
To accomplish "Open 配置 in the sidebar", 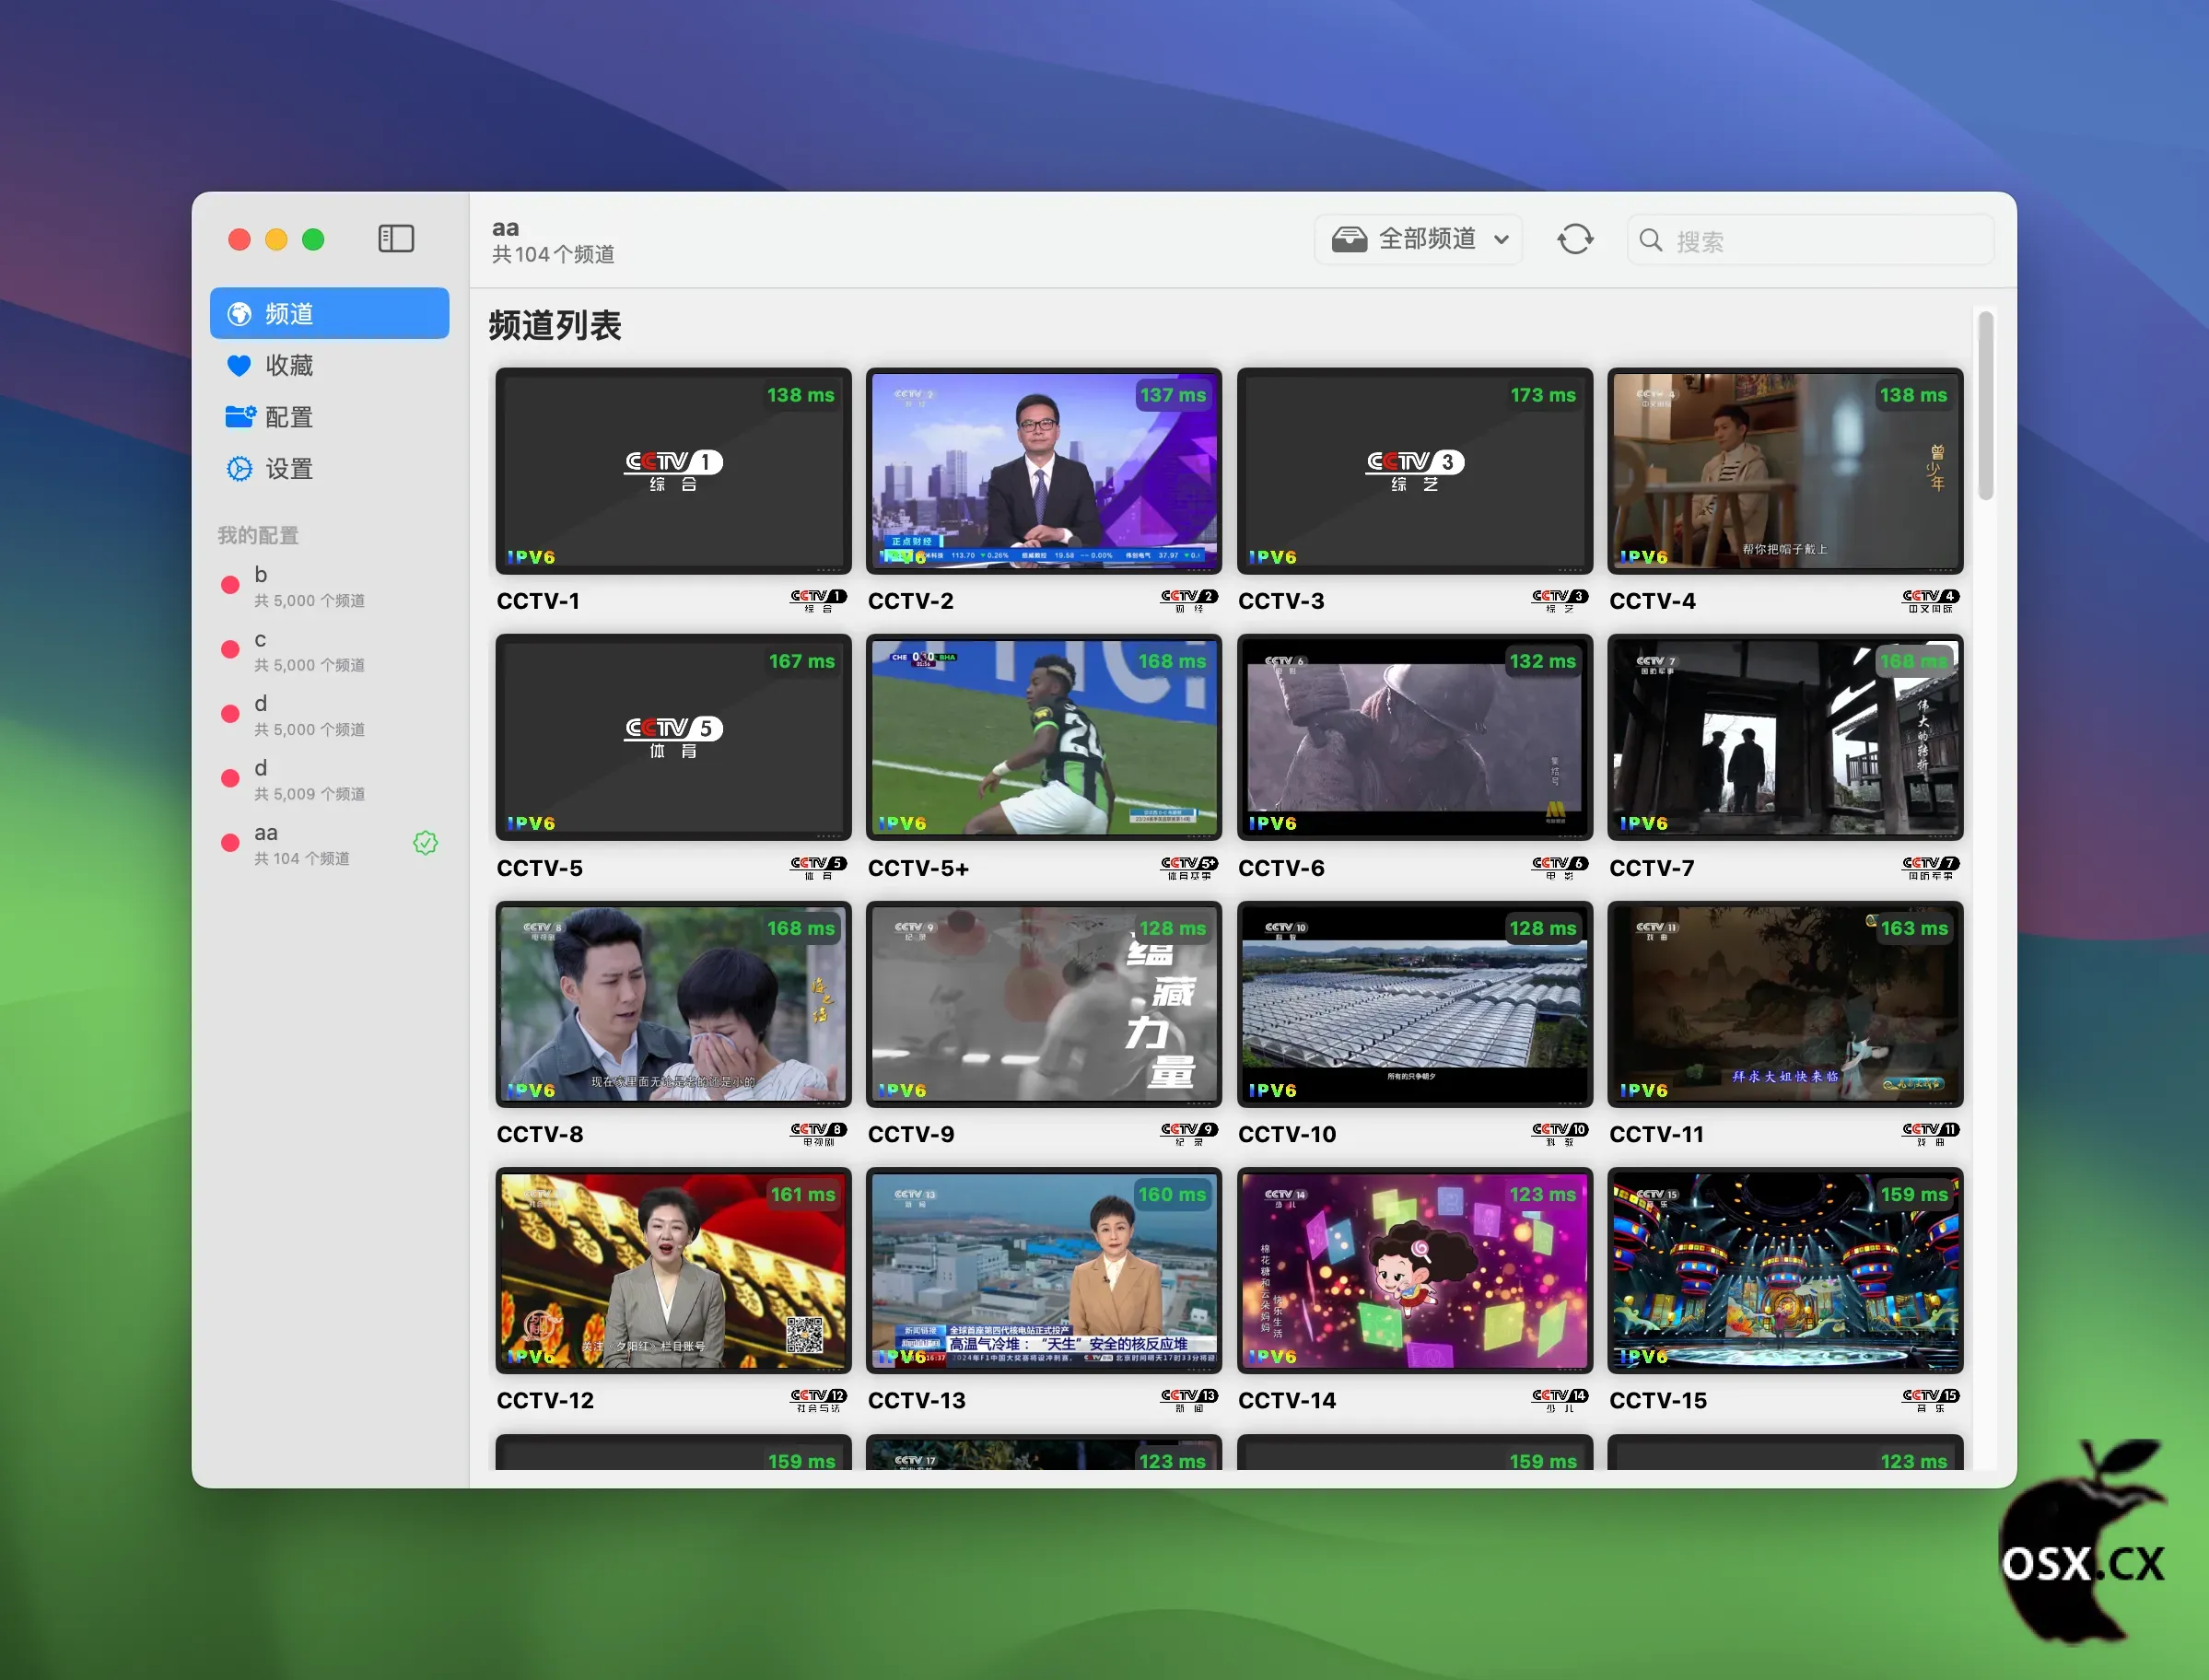I will [329, 417].
